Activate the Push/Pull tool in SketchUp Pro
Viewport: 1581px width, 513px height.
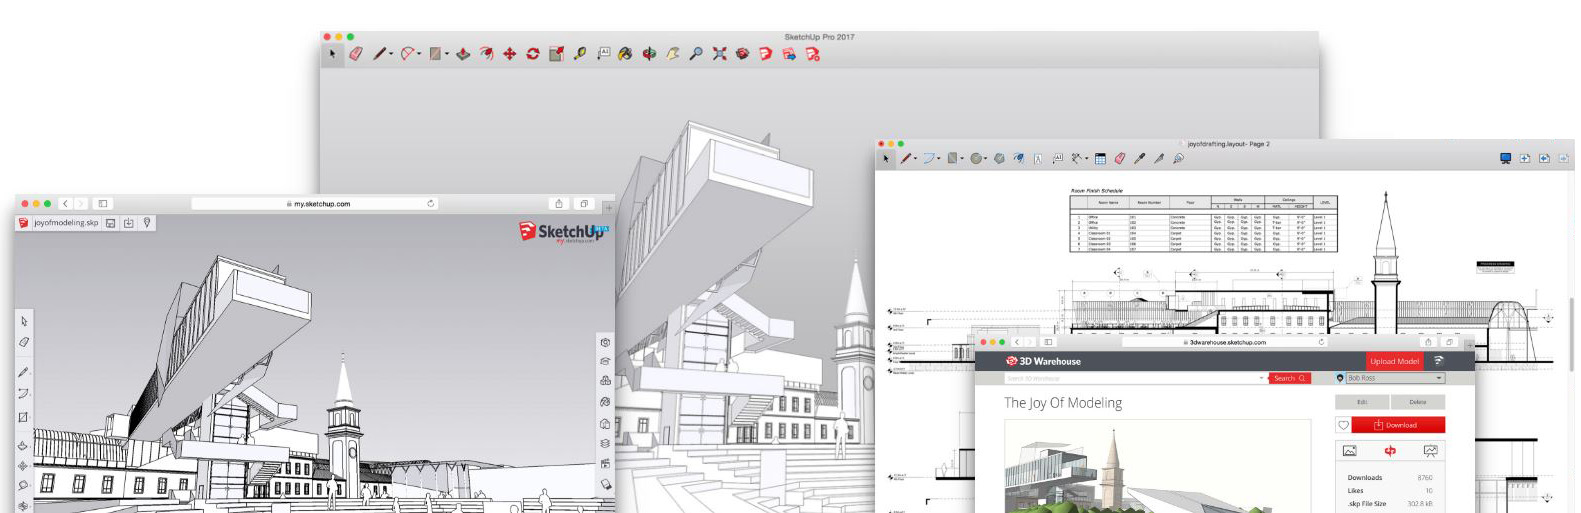[463, 54]
